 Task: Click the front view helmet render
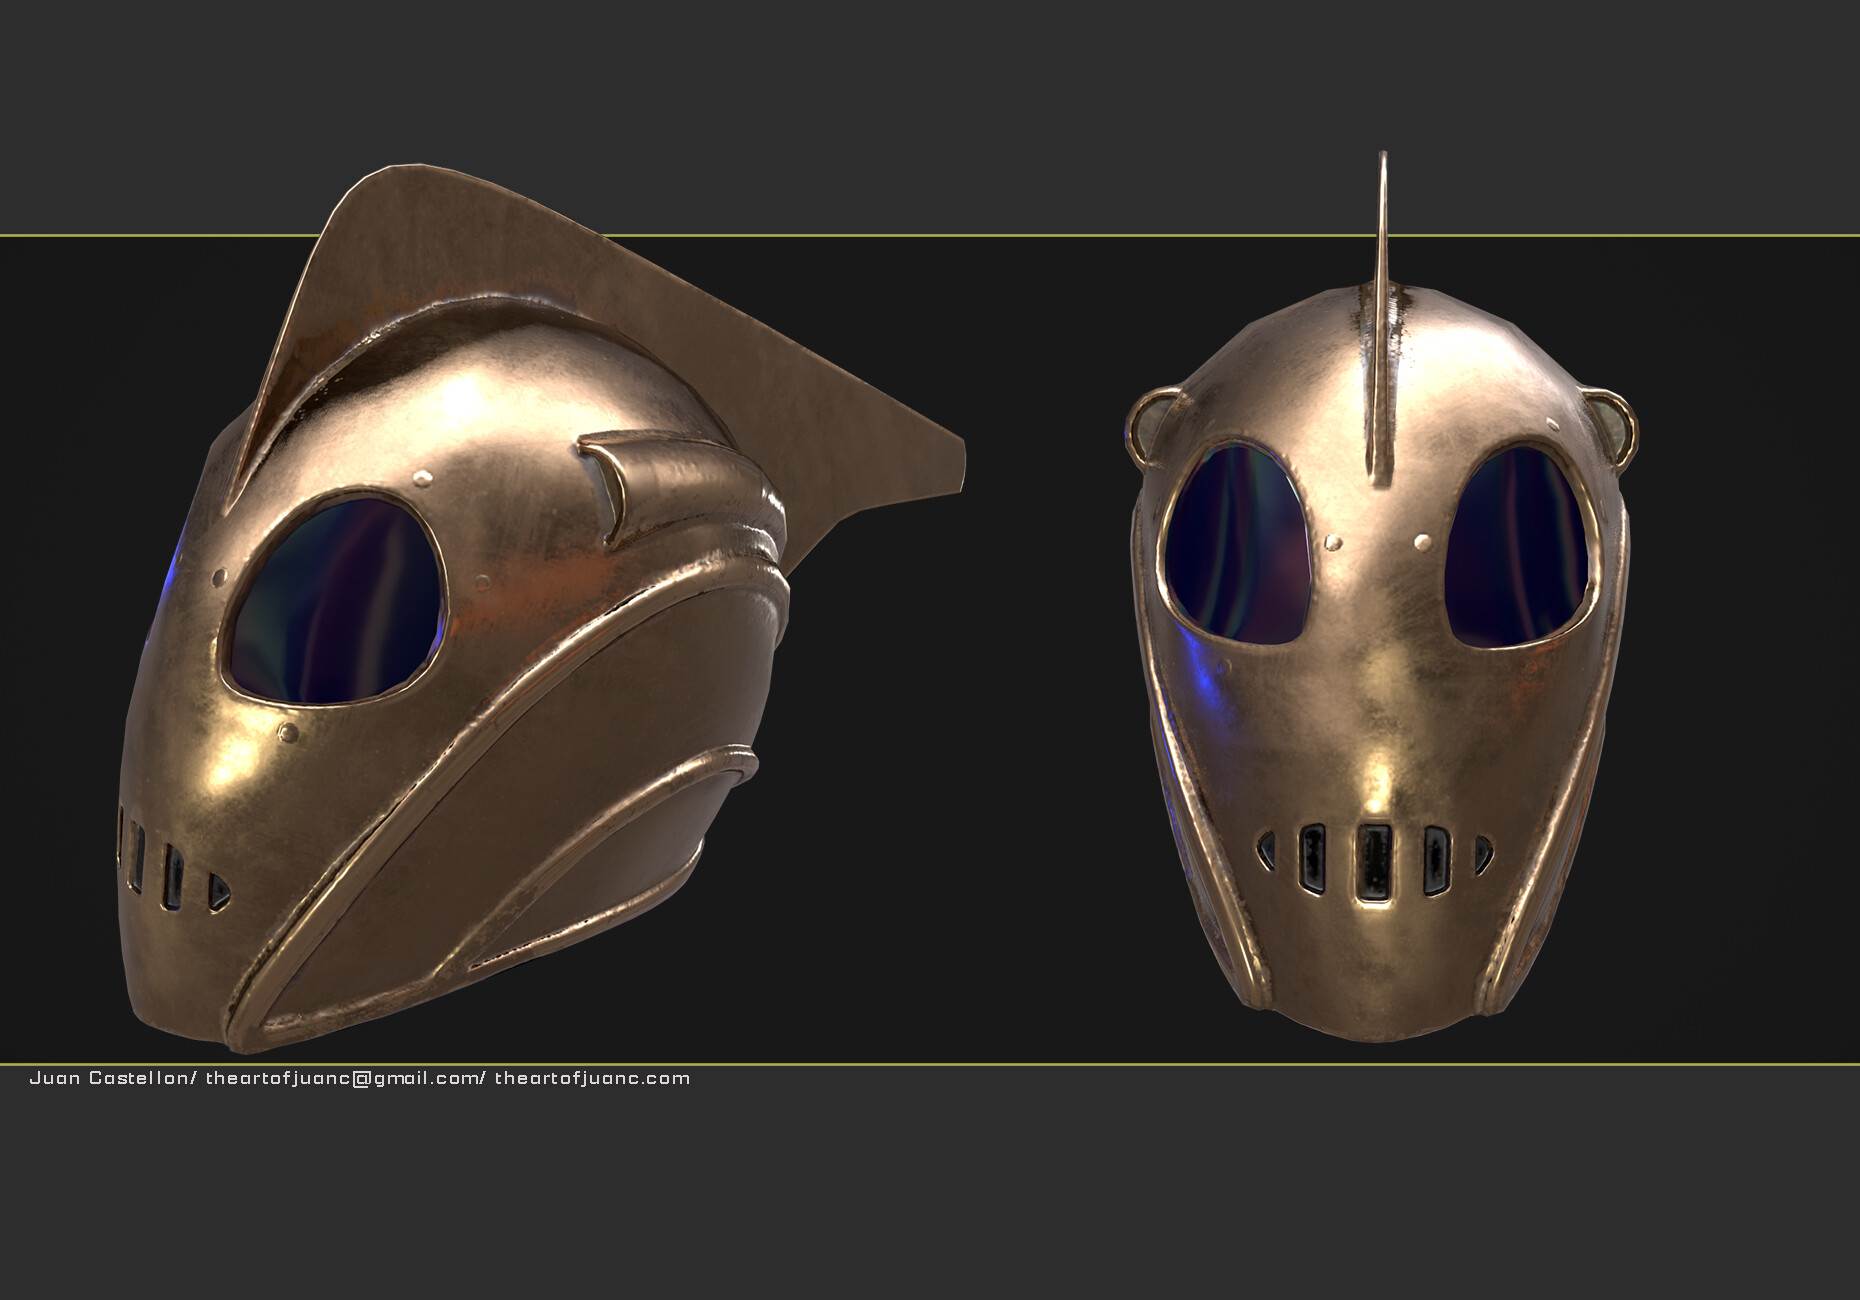(1381, 597)
